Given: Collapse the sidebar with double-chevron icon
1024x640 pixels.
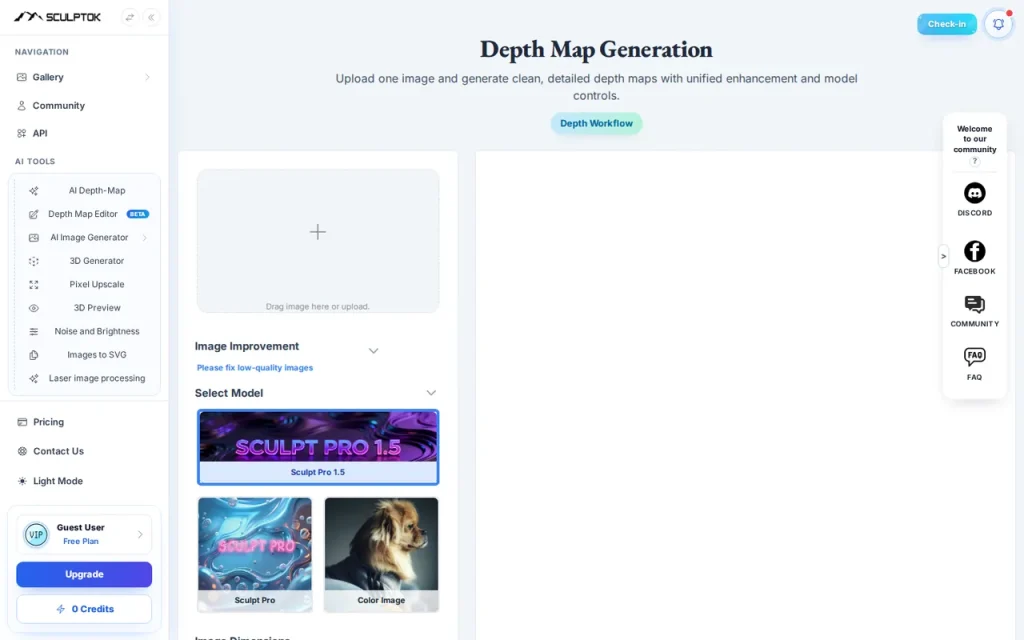Looking at the screenshot, I should [x=151, y=18].
